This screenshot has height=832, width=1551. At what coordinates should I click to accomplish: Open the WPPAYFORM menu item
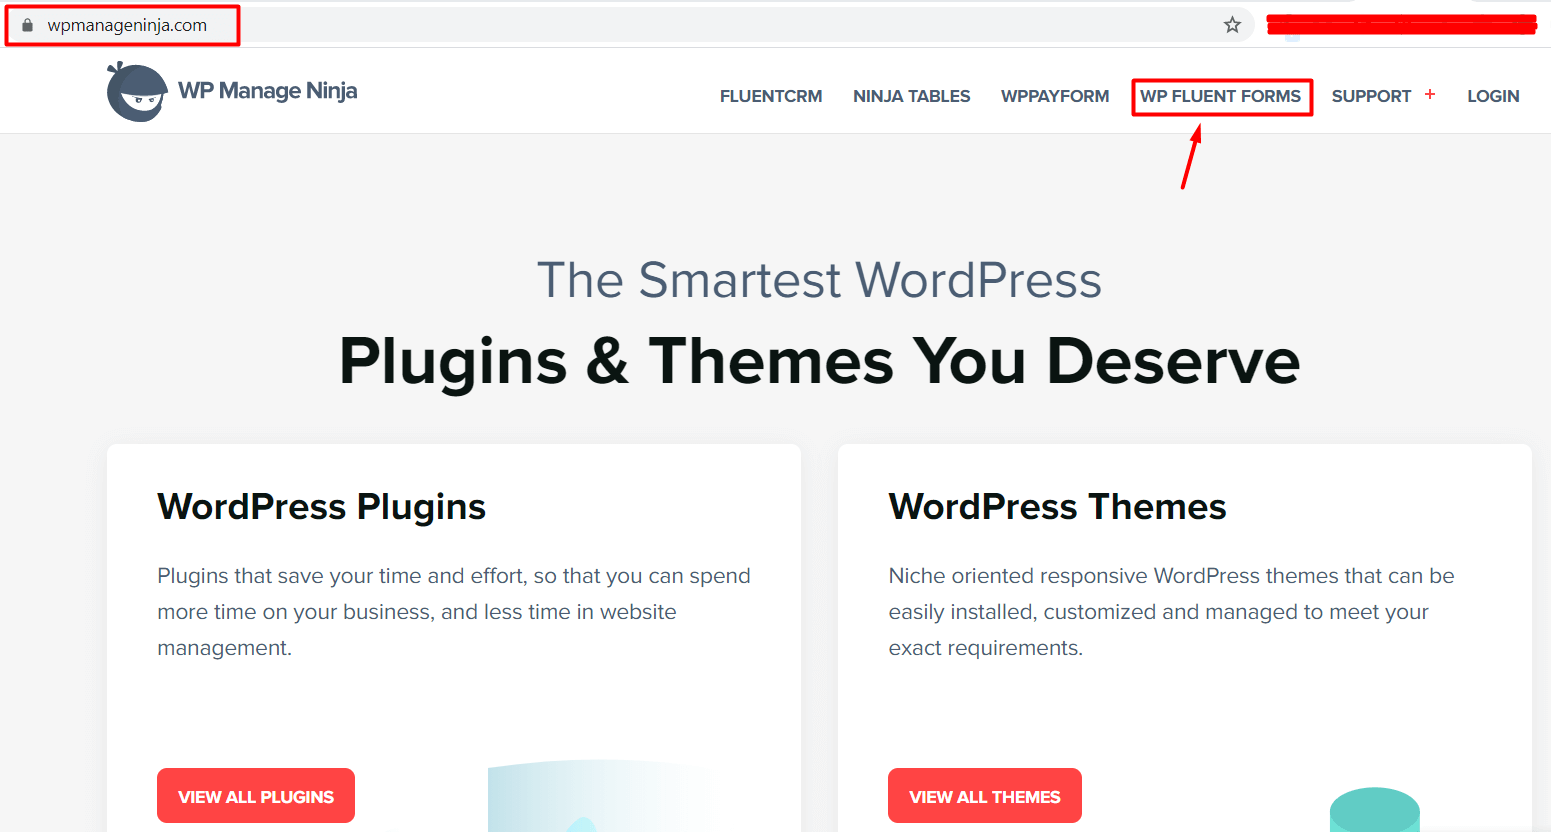point(1055,96)
